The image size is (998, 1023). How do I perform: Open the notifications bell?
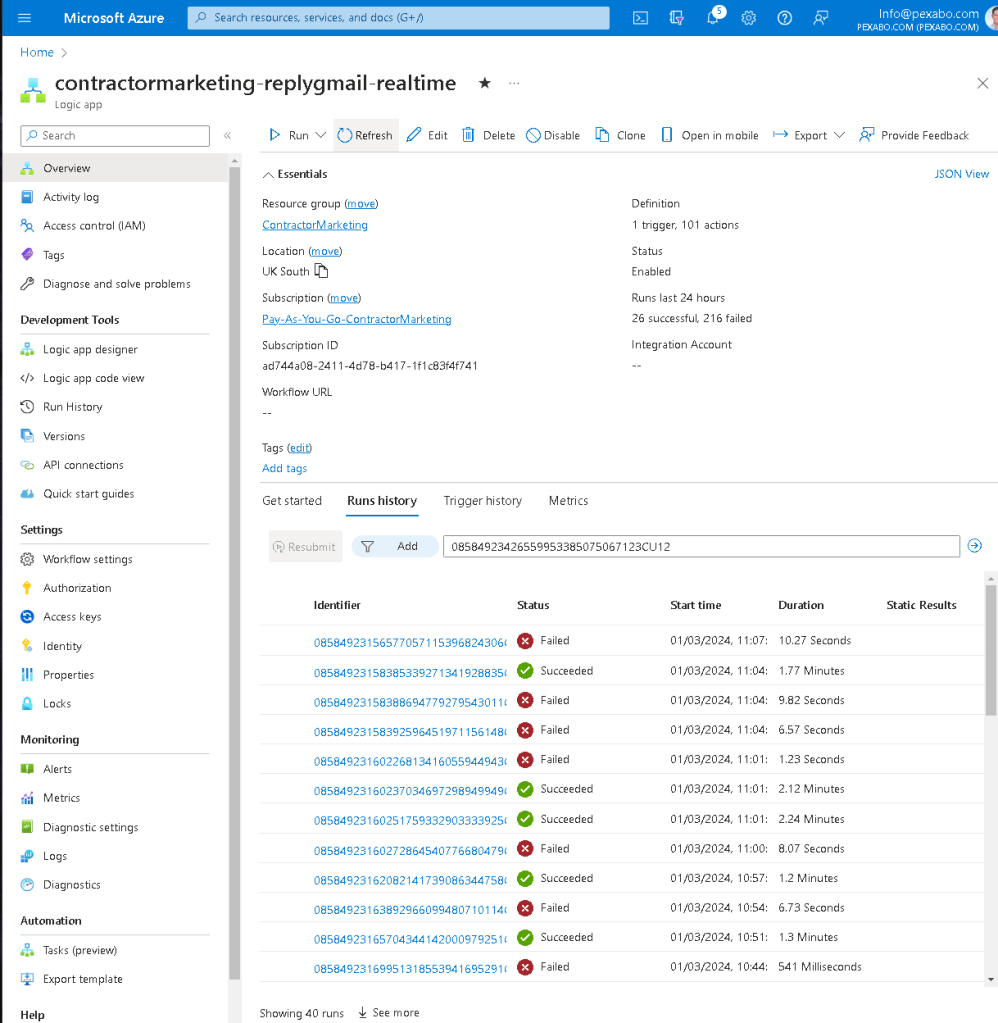pos(713,18)
